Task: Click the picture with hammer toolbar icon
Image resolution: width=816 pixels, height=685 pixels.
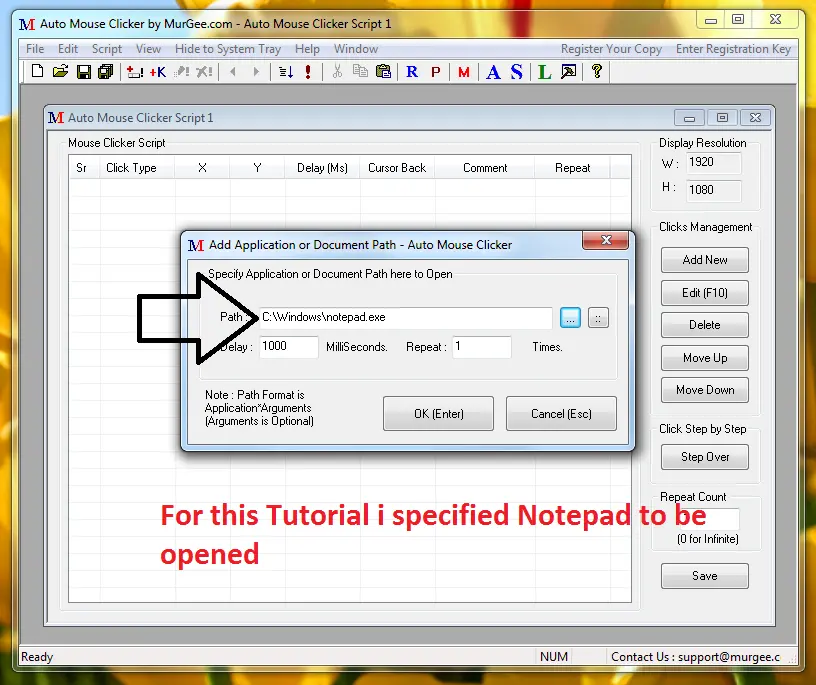Action: point(568,71)
